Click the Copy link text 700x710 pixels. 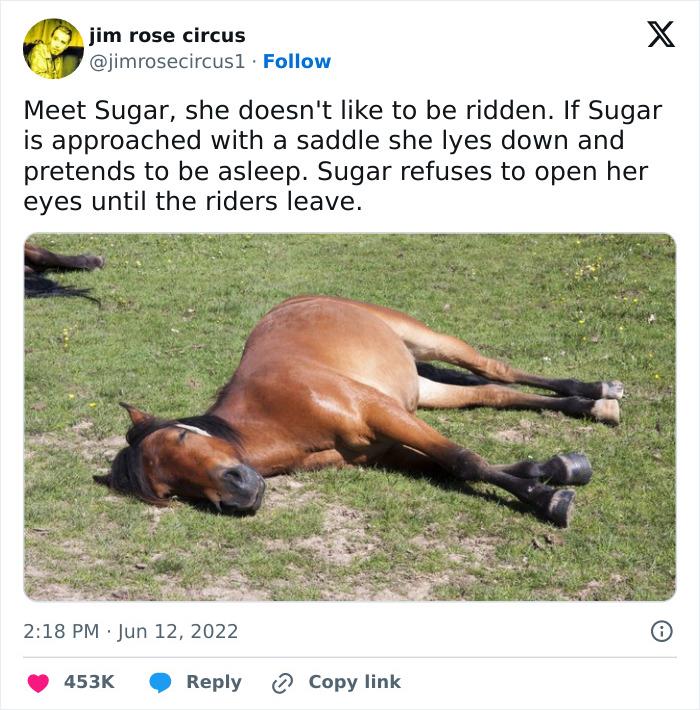354,682
